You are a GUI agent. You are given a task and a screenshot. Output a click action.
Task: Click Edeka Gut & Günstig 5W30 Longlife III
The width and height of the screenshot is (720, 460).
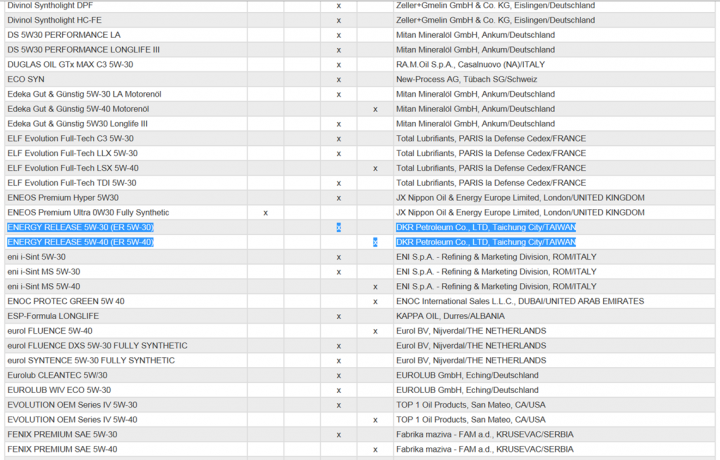[78, 123]
